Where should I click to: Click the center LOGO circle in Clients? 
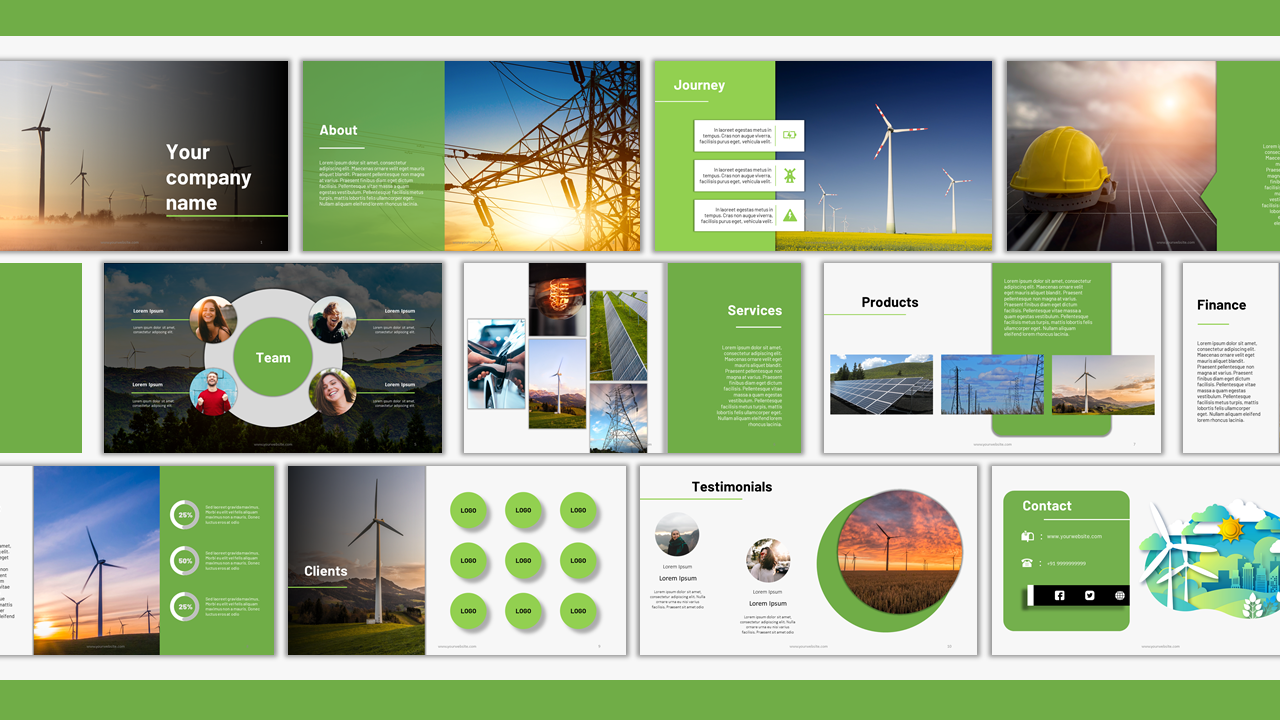pos(523,561)
